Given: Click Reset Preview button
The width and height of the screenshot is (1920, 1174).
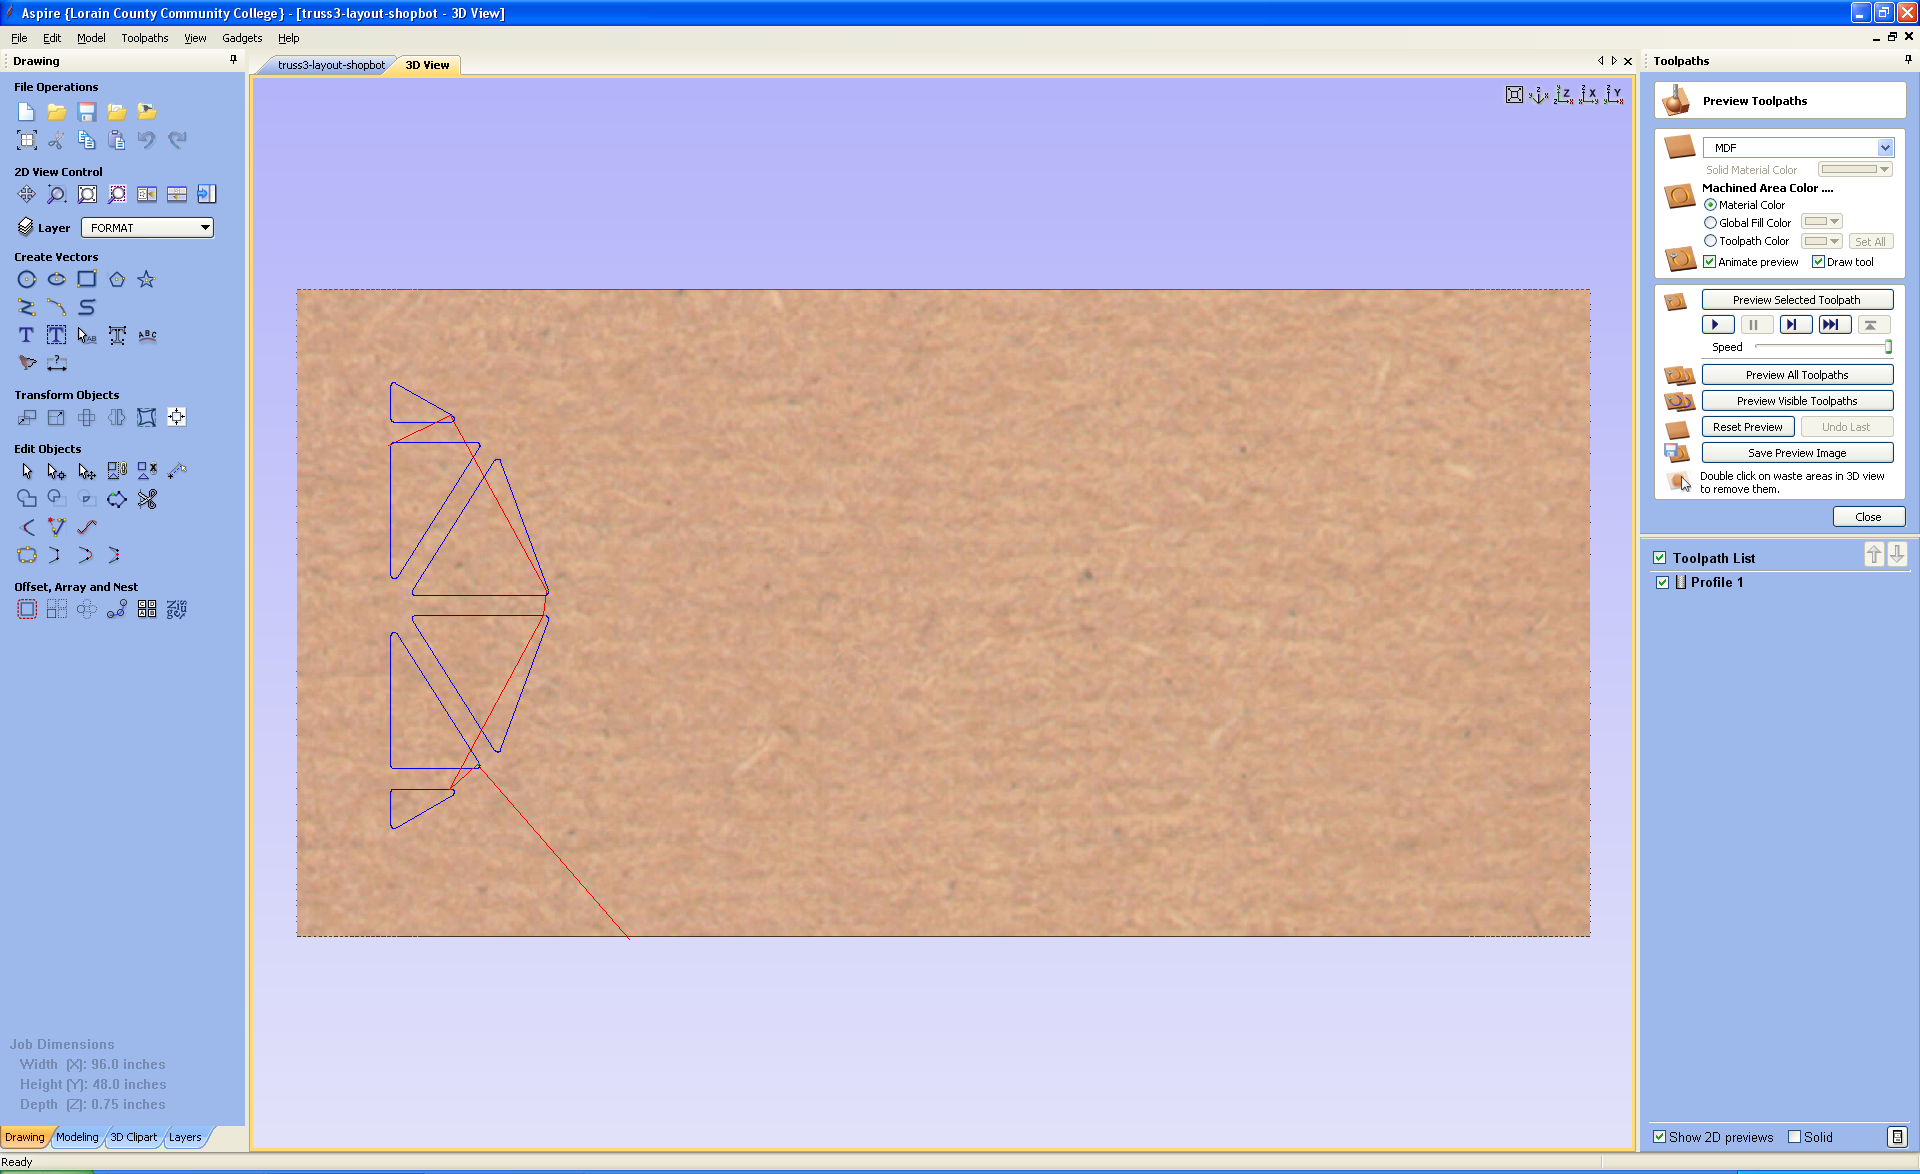Looking at the screenshot, I should [1747, 427].
